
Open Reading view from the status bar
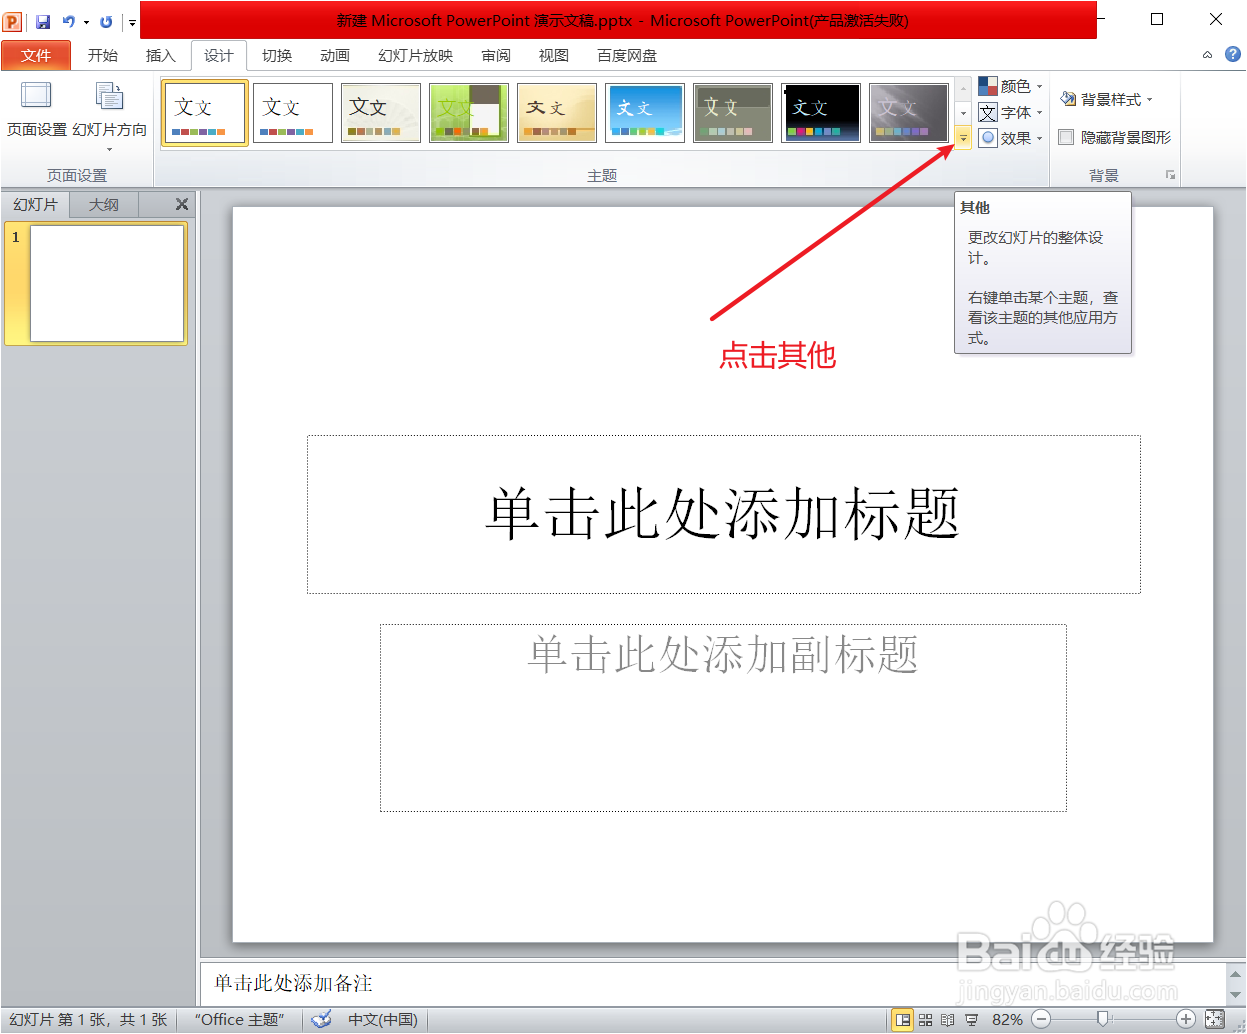[x=946, y=1019]
